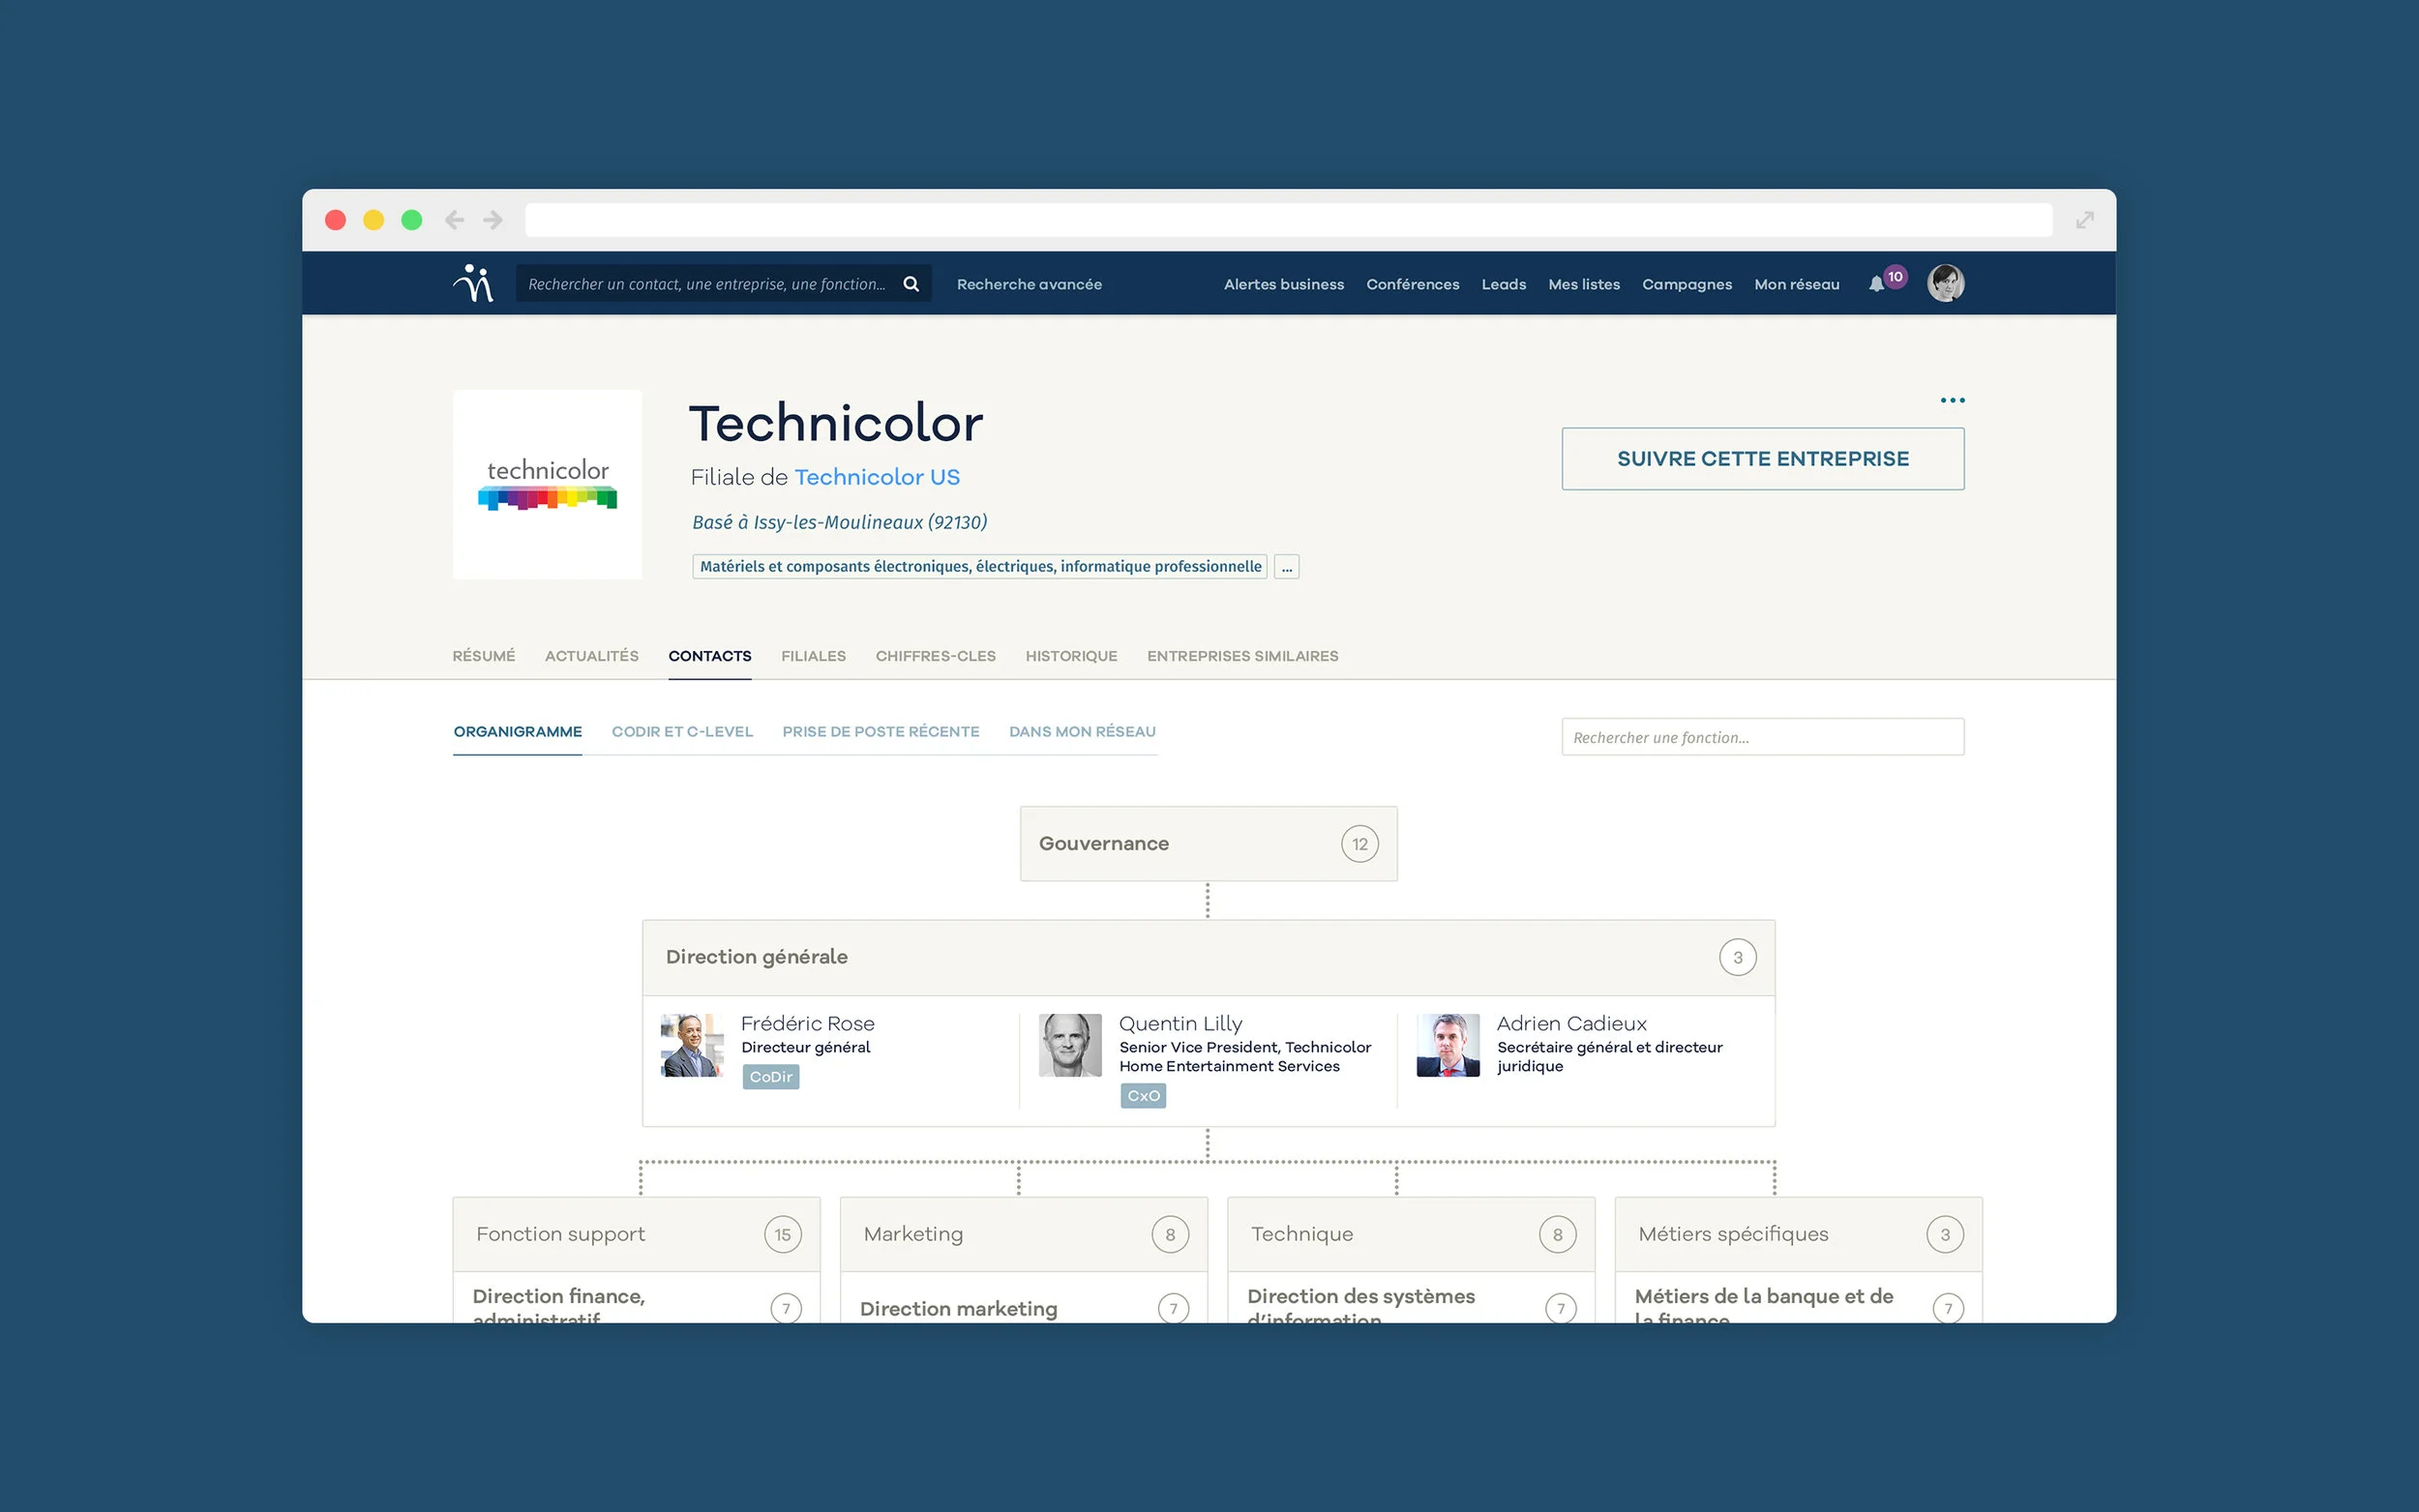Click Adrien Cadieux's photo
Viewport: 2419px width, 1512px height.
[x=1448, y=1045]
